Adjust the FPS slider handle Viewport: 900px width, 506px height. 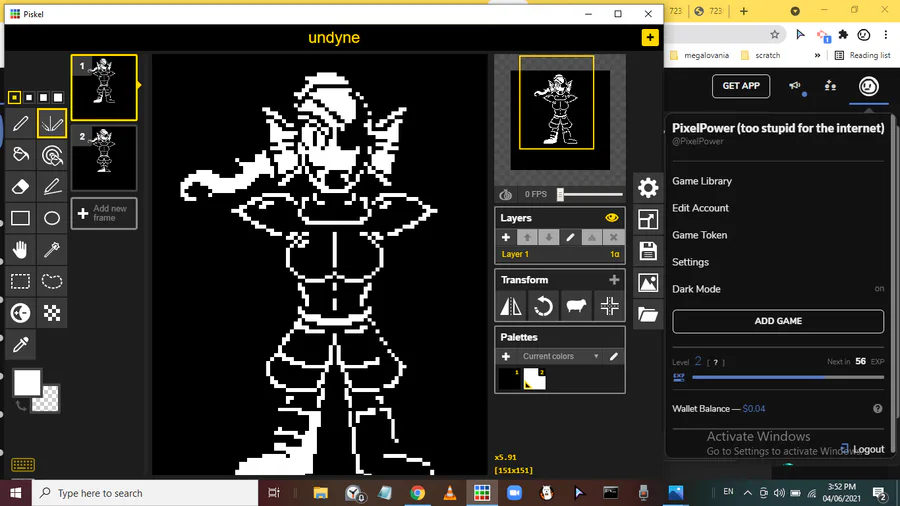pos(560,194)
